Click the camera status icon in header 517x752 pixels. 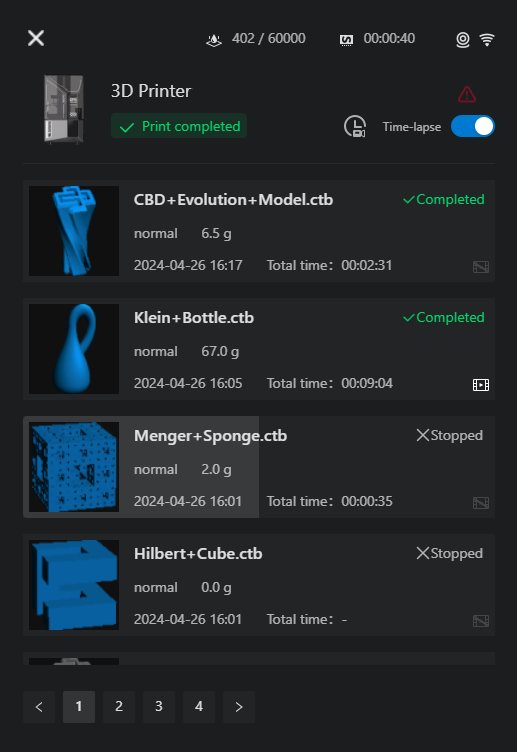pyautogui.click(x=462, y=40)
